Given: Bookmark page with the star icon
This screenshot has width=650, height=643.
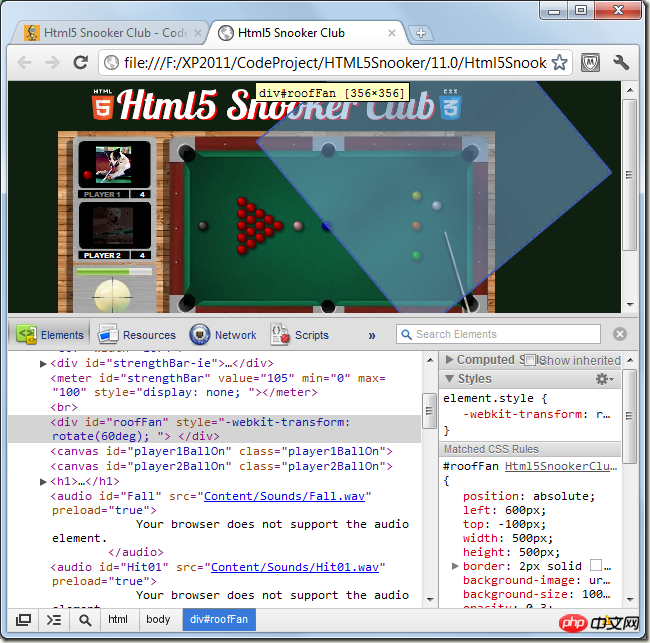Looking at the screenshot, I should [x=559, y=63].
